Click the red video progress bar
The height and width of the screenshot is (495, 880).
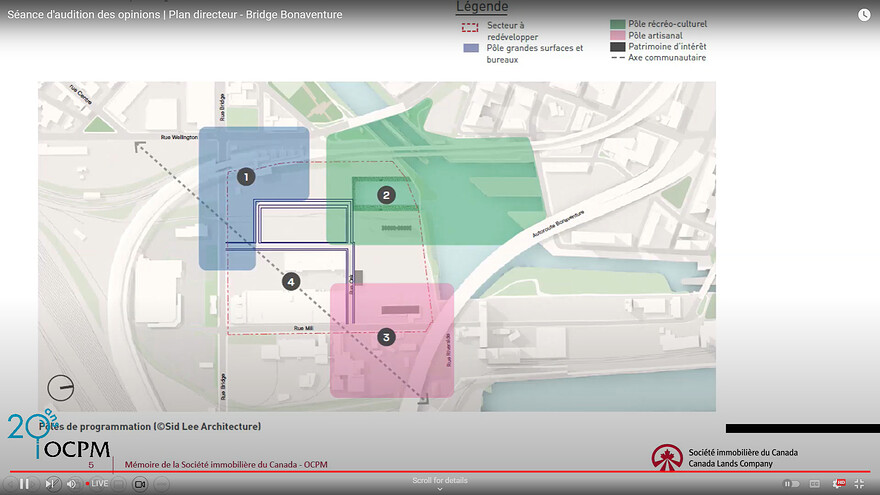[440, 471]
